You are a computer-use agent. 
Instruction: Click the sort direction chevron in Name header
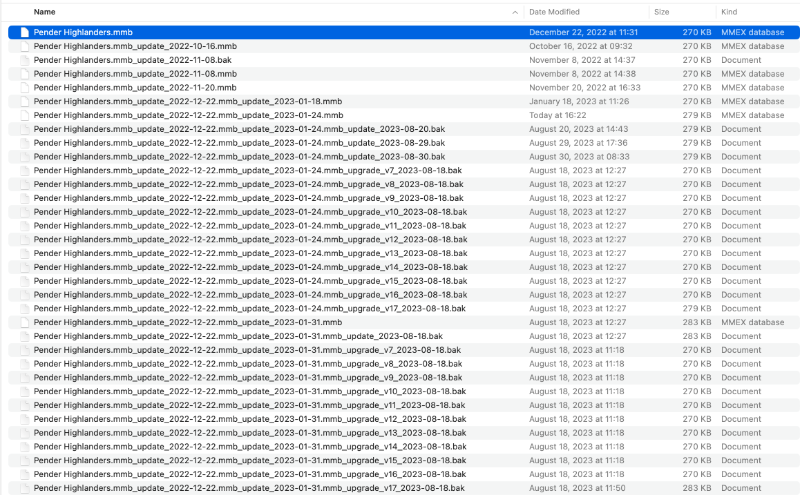(515, 12)
